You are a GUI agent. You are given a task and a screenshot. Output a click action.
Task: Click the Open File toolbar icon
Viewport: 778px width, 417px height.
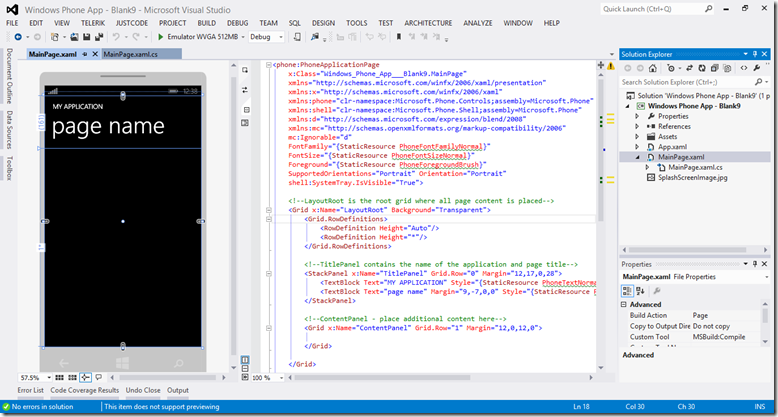pos(74,37)
